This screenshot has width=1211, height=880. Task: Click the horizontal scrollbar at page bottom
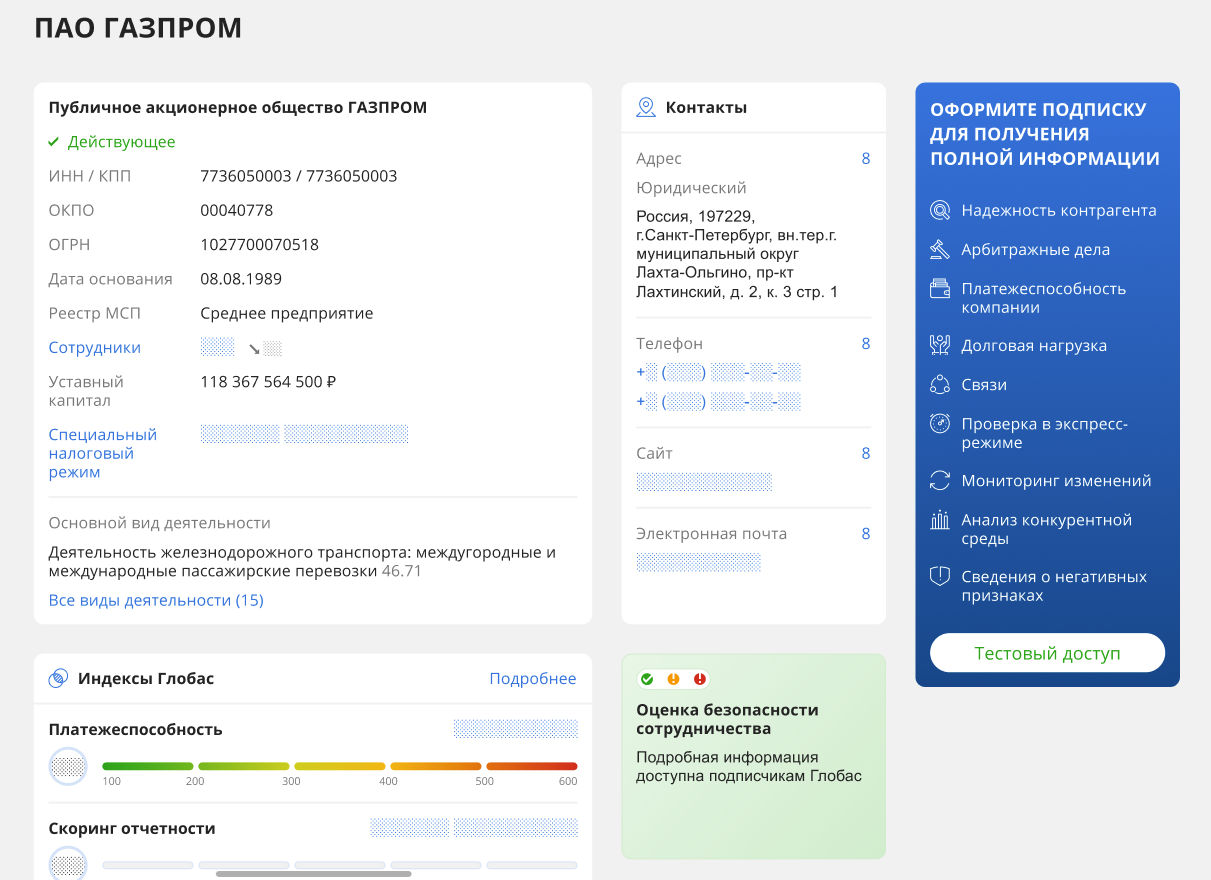314,874
